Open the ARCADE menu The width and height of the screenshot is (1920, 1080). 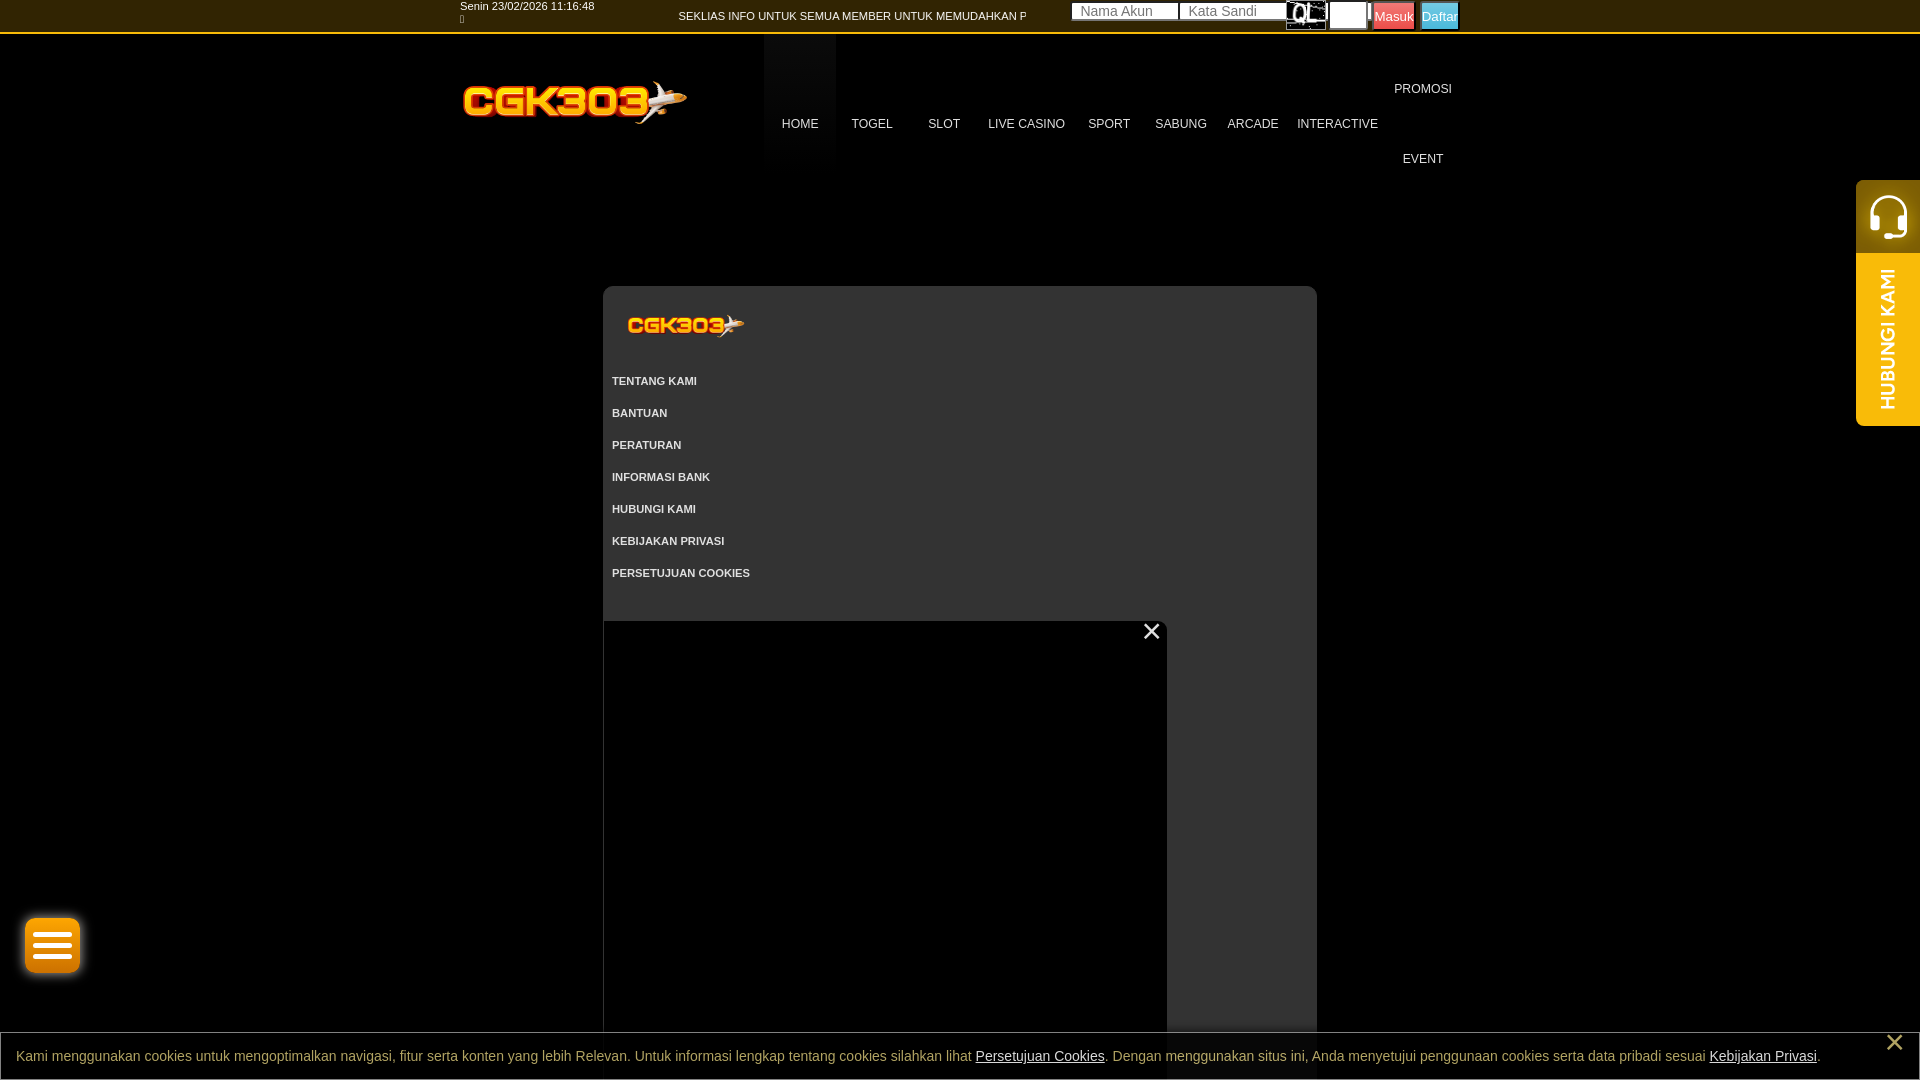tap(1253, 124)
